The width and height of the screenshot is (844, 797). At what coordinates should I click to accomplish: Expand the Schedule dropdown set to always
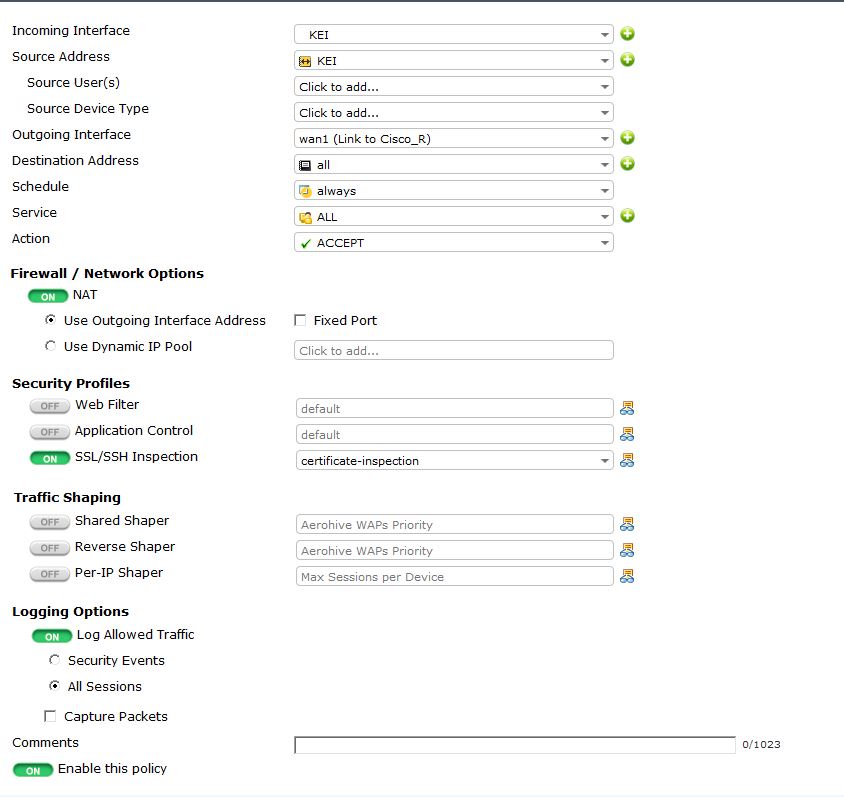tap(453, 190)
